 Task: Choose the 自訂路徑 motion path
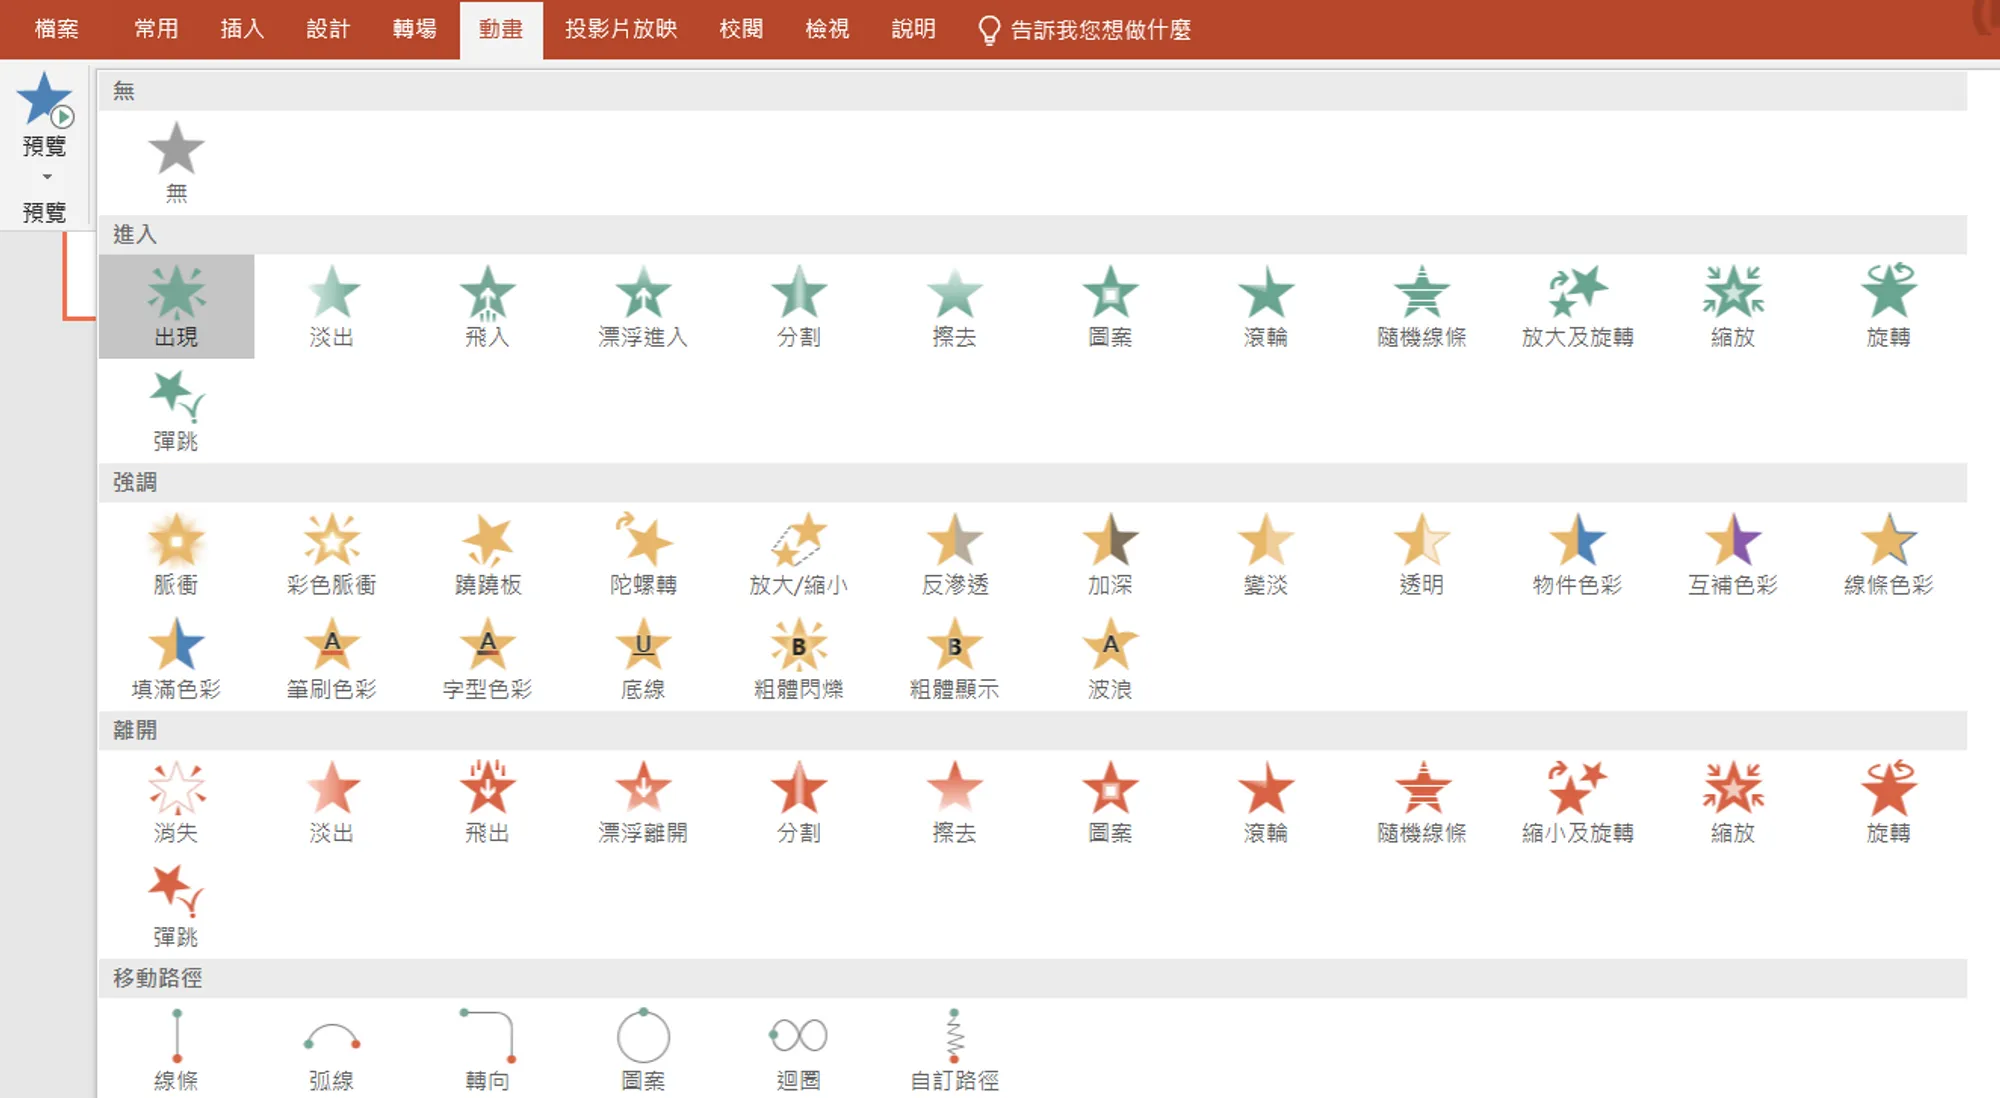click(954, 1049)
